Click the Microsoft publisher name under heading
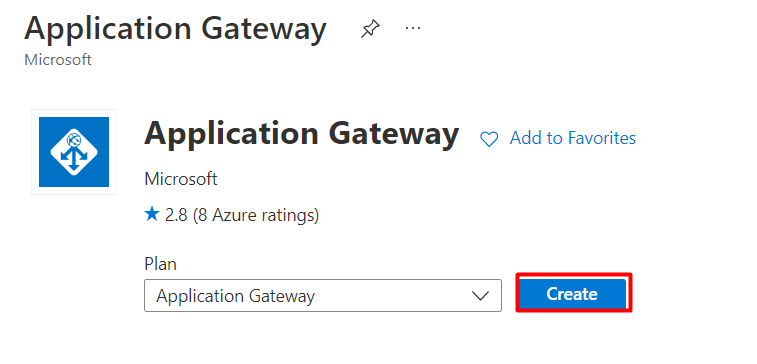Viewport: 757px width, 364px height. (181, 179)
